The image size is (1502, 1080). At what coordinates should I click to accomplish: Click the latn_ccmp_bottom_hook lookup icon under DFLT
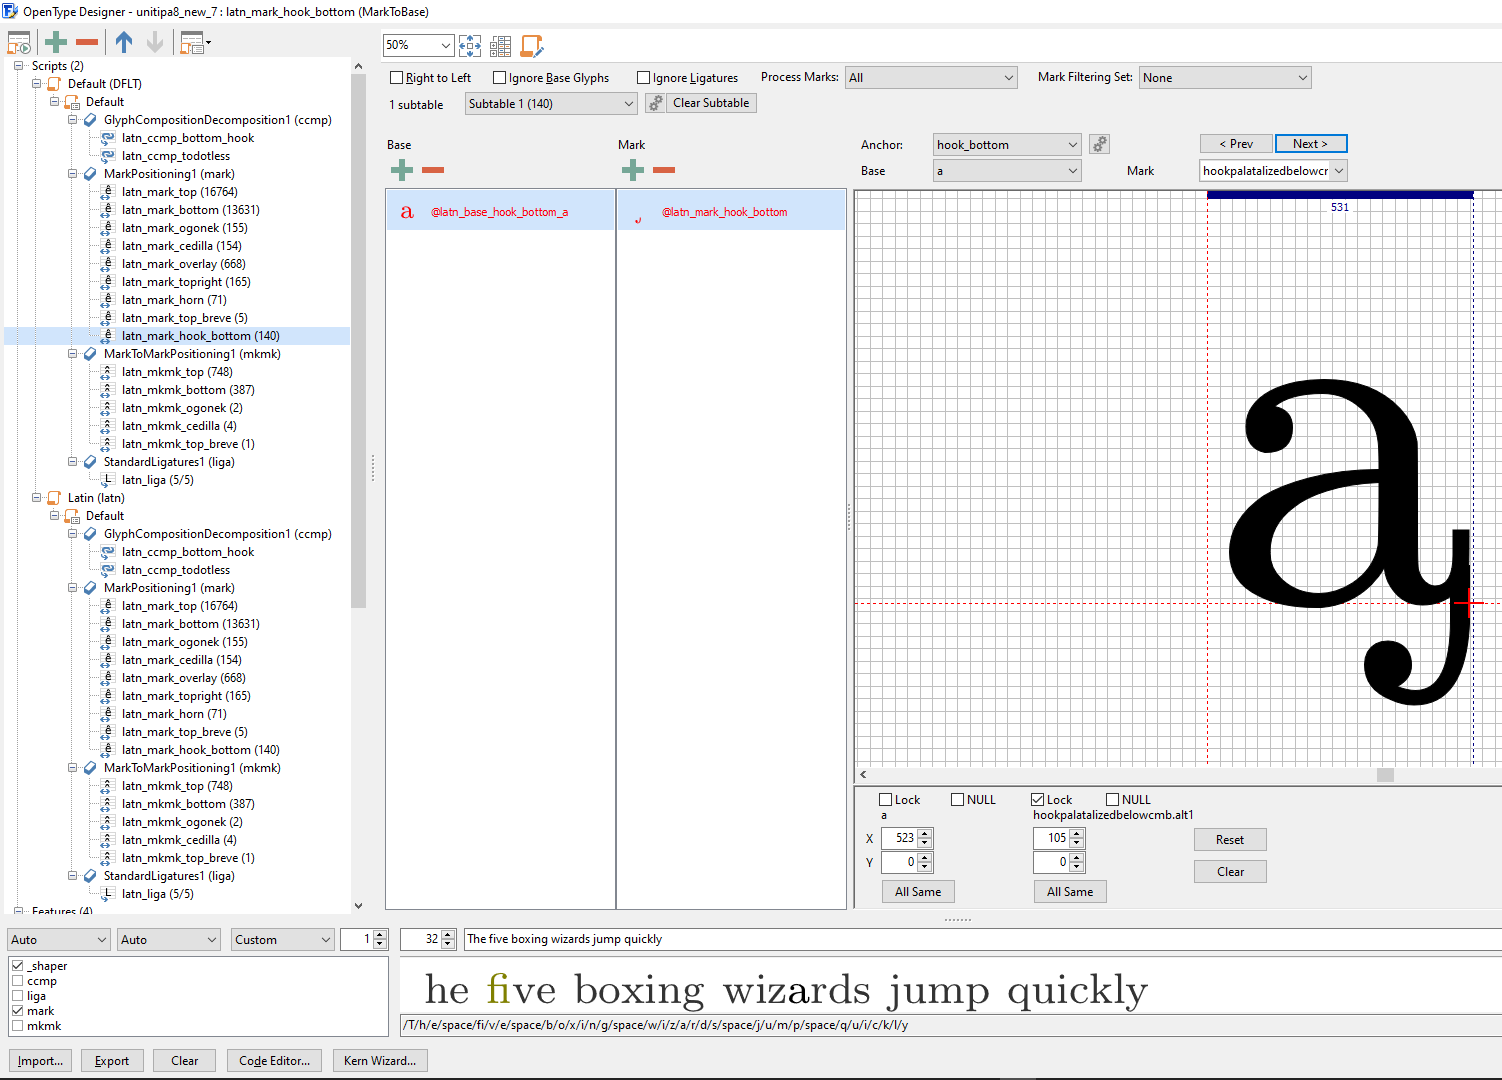107,138
